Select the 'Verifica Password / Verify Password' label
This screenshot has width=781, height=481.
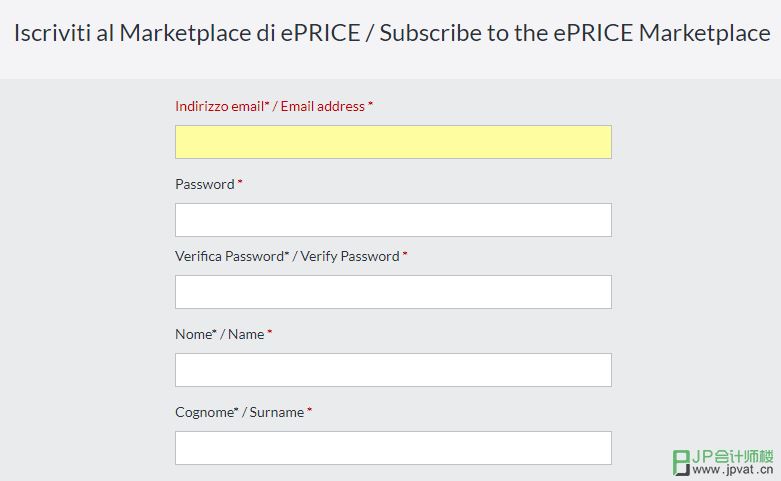coord(287,256)
